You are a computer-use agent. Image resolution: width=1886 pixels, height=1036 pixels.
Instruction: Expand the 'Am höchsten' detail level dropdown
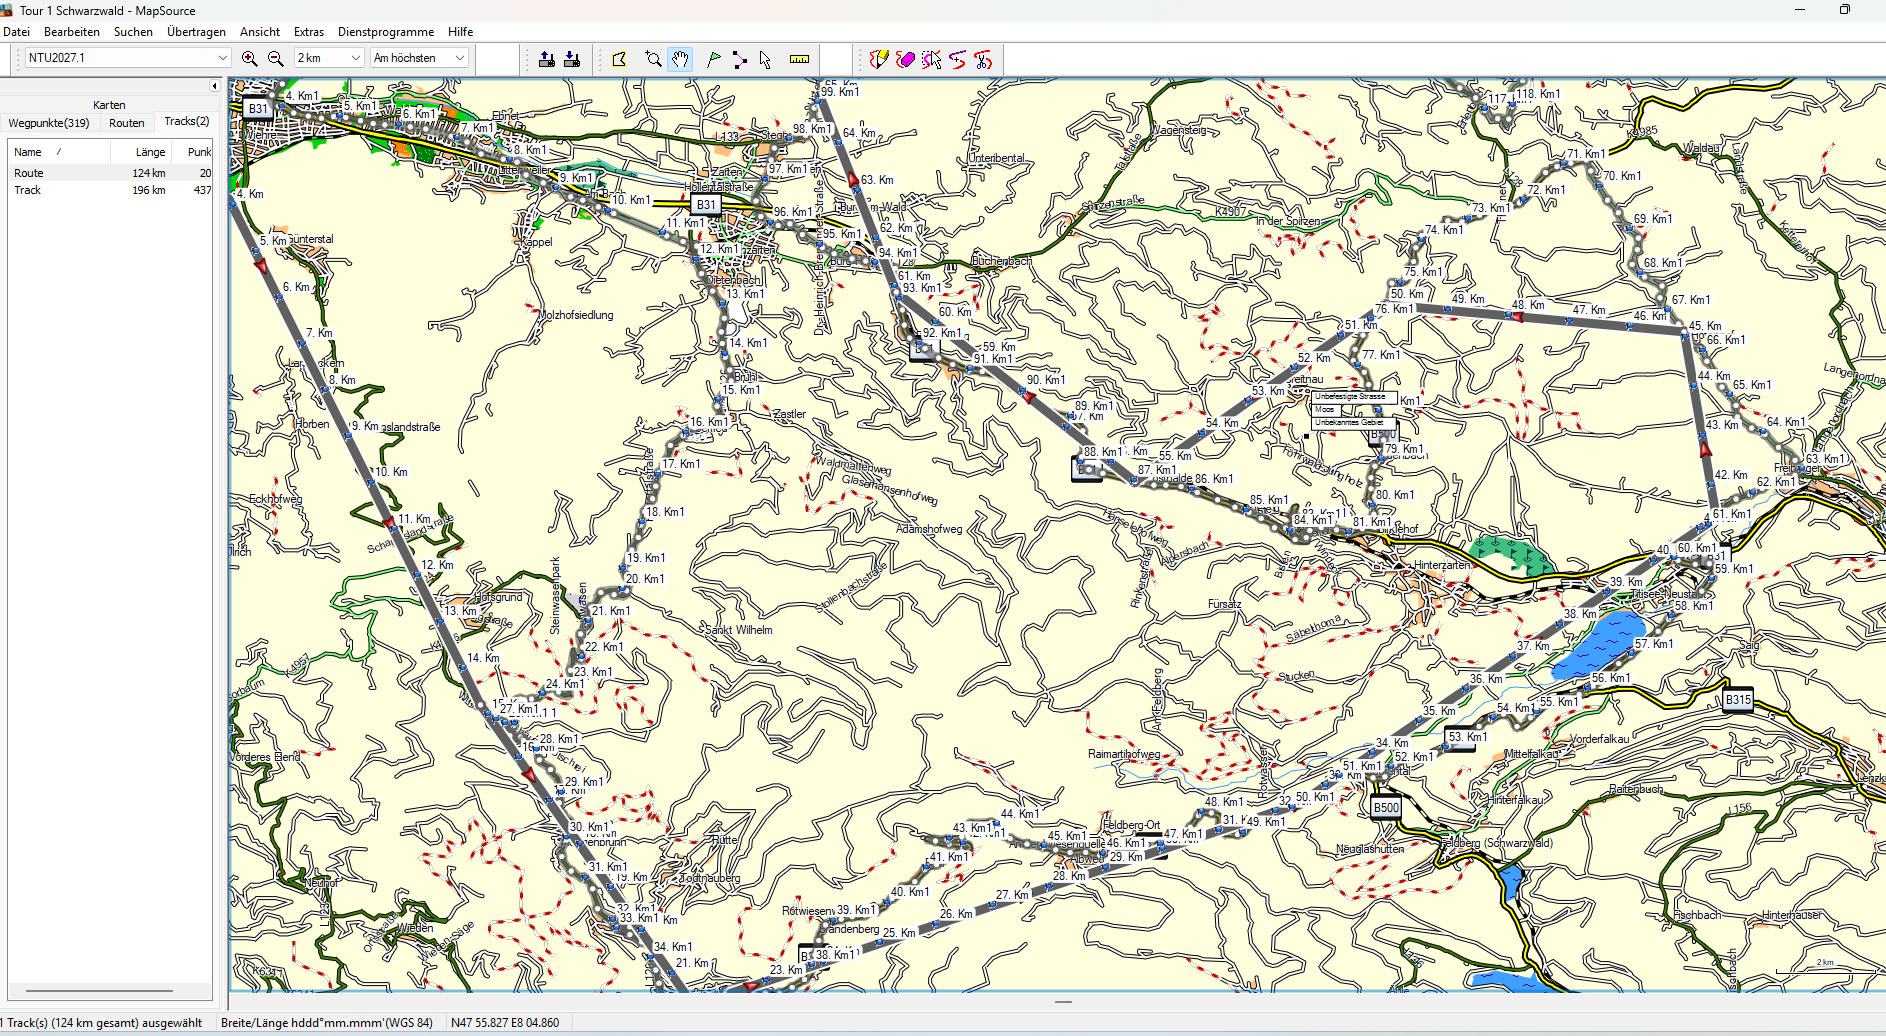[459, 58]
